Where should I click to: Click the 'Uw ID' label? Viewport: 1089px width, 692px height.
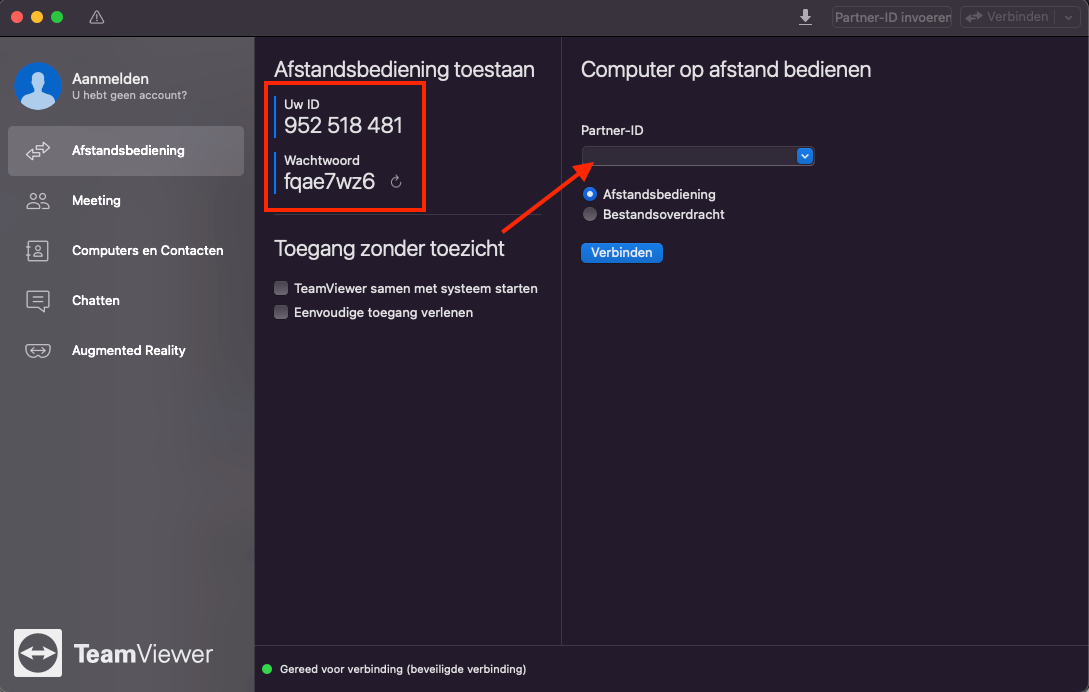point(301,104)
